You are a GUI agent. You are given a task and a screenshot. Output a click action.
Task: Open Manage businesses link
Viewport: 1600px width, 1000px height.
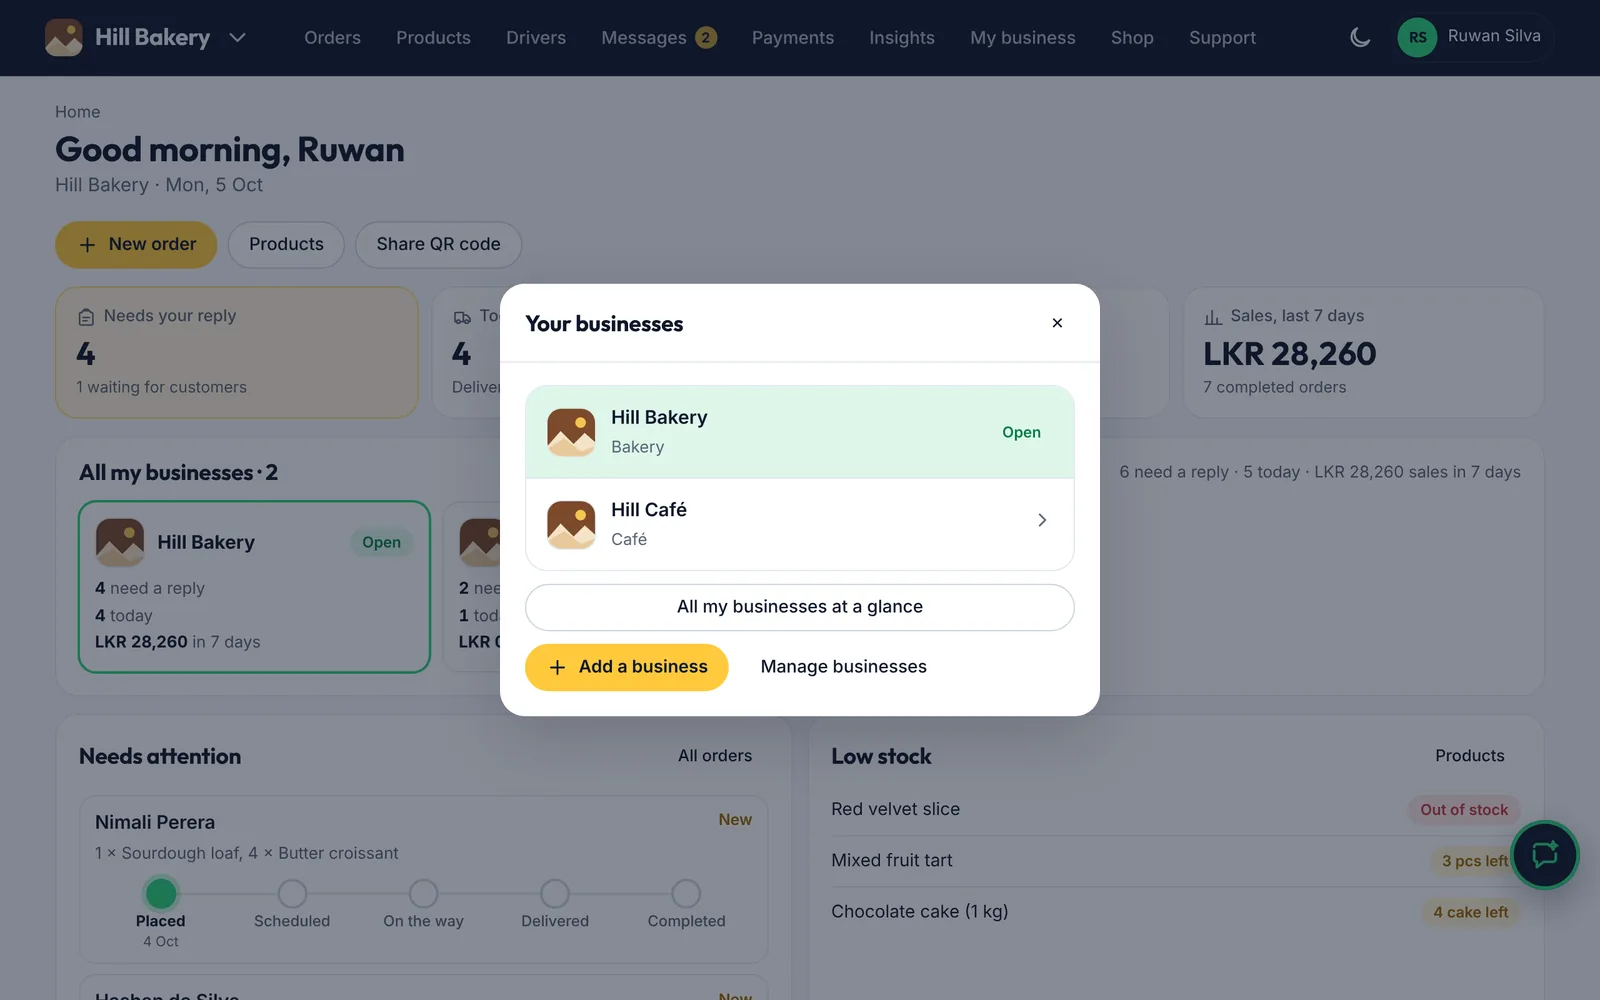coord(843,667)
